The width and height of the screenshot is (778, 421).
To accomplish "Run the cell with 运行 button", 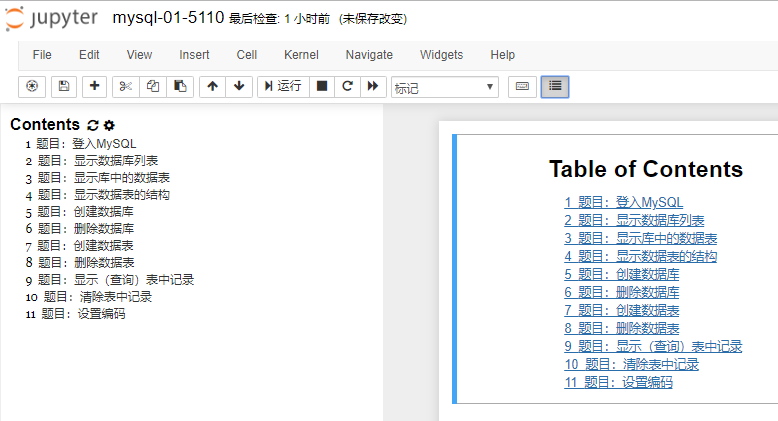I will [283, 86].
